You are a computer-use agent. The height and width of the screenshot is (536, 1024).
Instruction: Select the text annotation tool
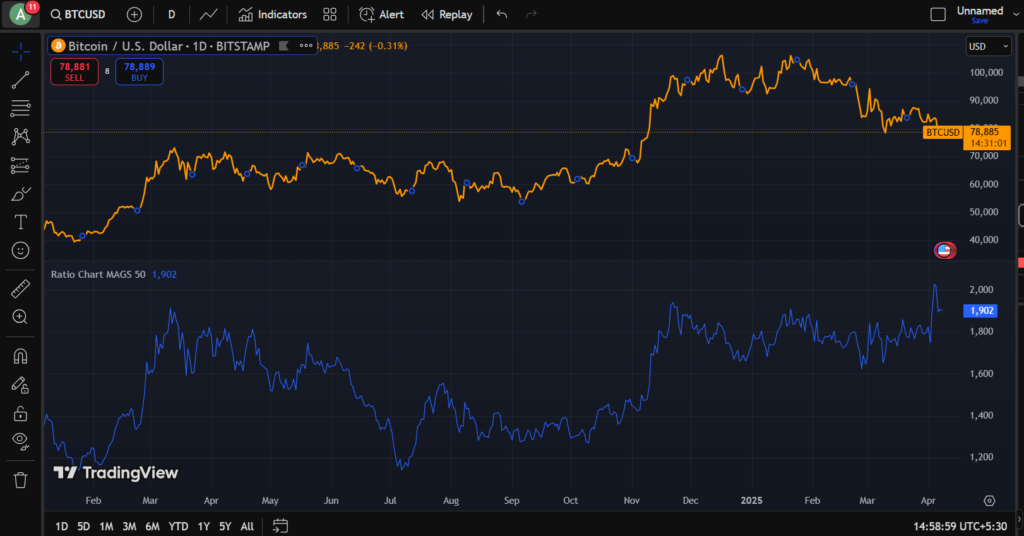pyautogui.click(x=20, y=222)
